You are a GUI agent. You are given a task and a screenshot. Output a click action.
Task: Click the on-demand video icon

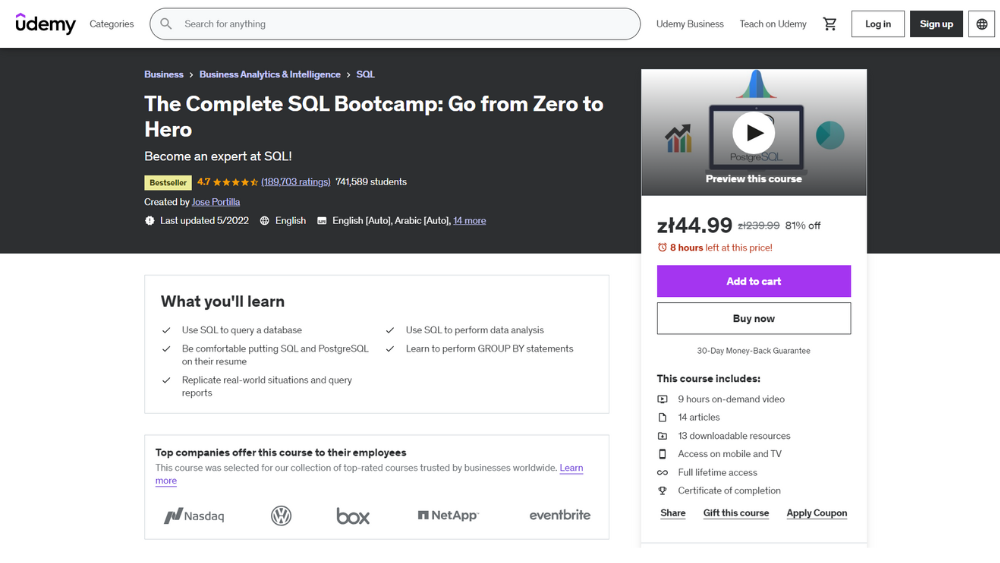pos(663,399)
